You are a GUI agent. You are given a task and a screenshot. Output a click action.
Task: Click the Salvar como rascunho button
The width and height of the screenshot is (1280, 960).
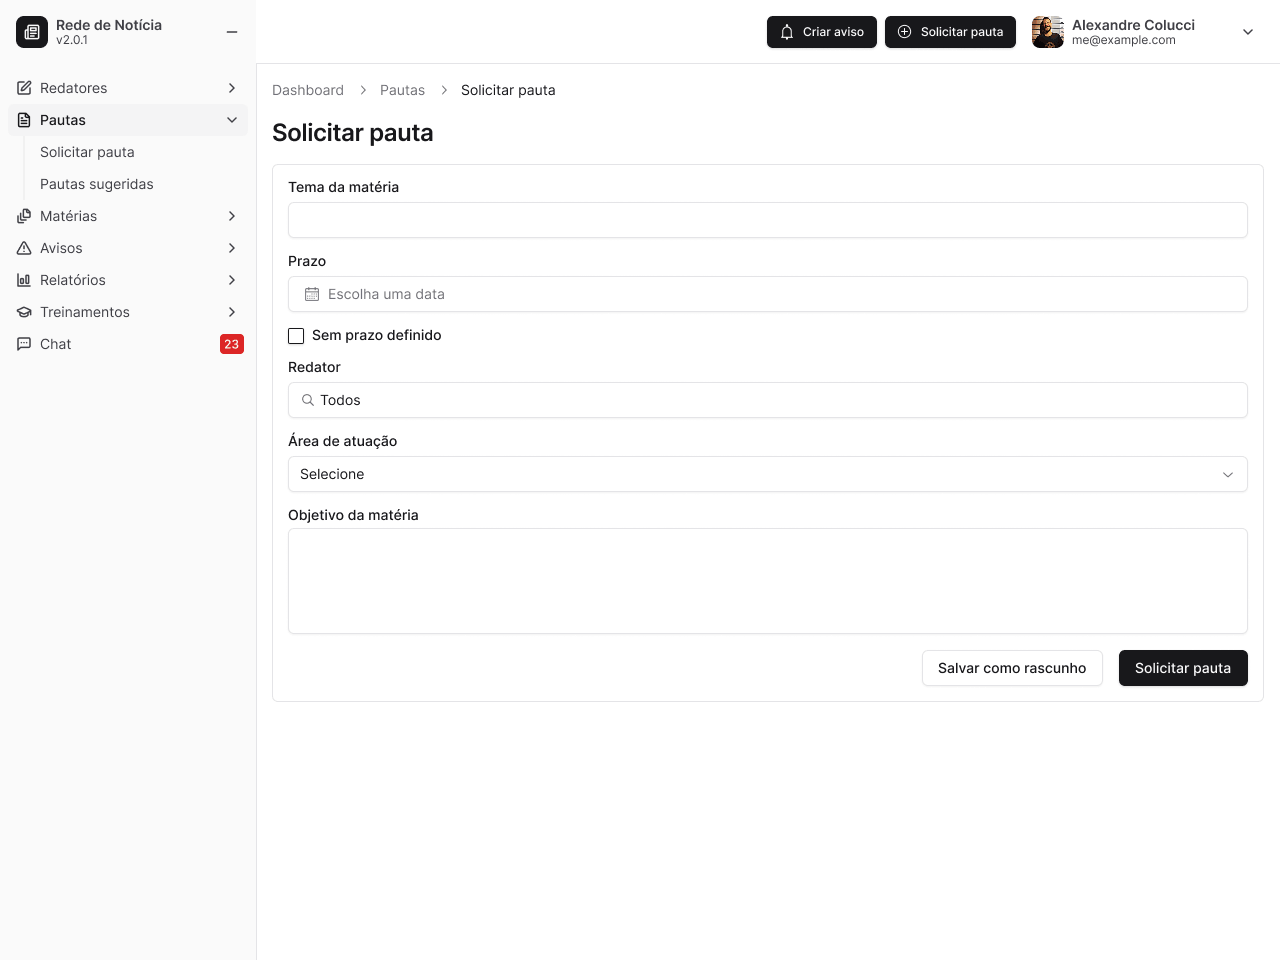point(1012,668)
